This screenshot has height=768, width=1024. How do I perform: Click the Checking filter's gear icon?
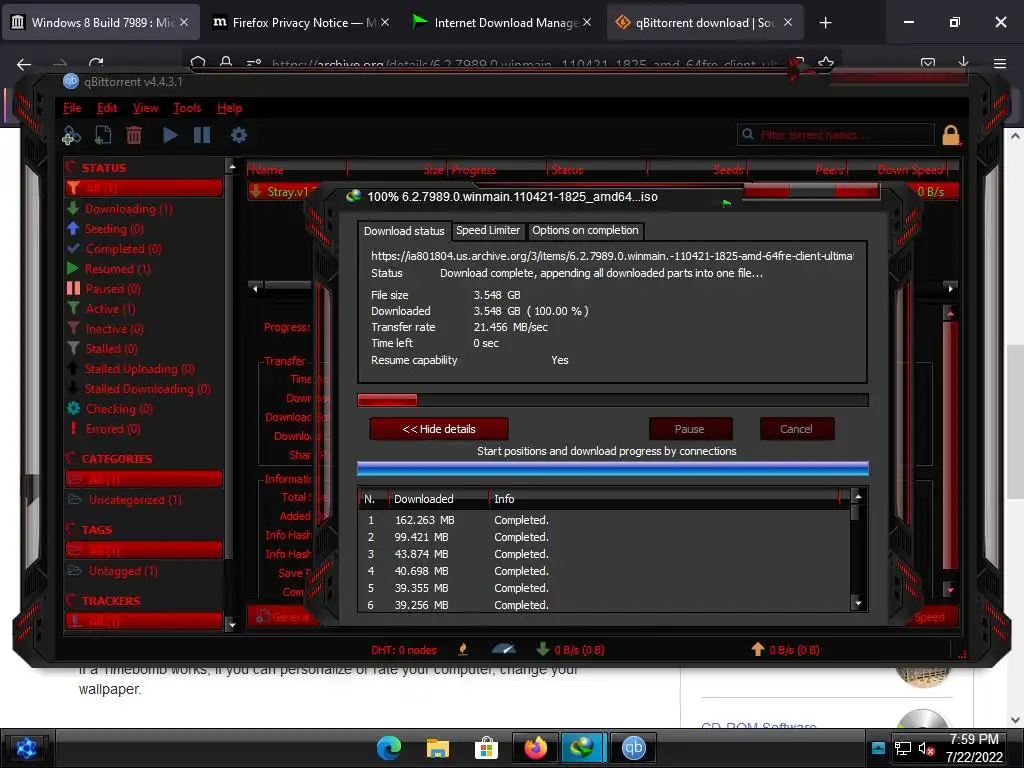(x=73, y=409)
